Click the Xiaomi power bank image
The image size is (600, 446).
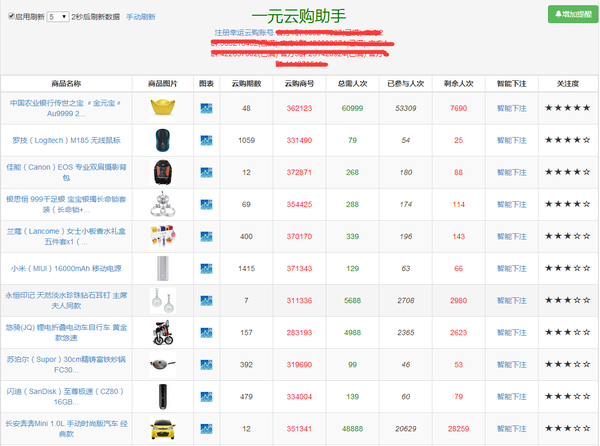(163, 269)
